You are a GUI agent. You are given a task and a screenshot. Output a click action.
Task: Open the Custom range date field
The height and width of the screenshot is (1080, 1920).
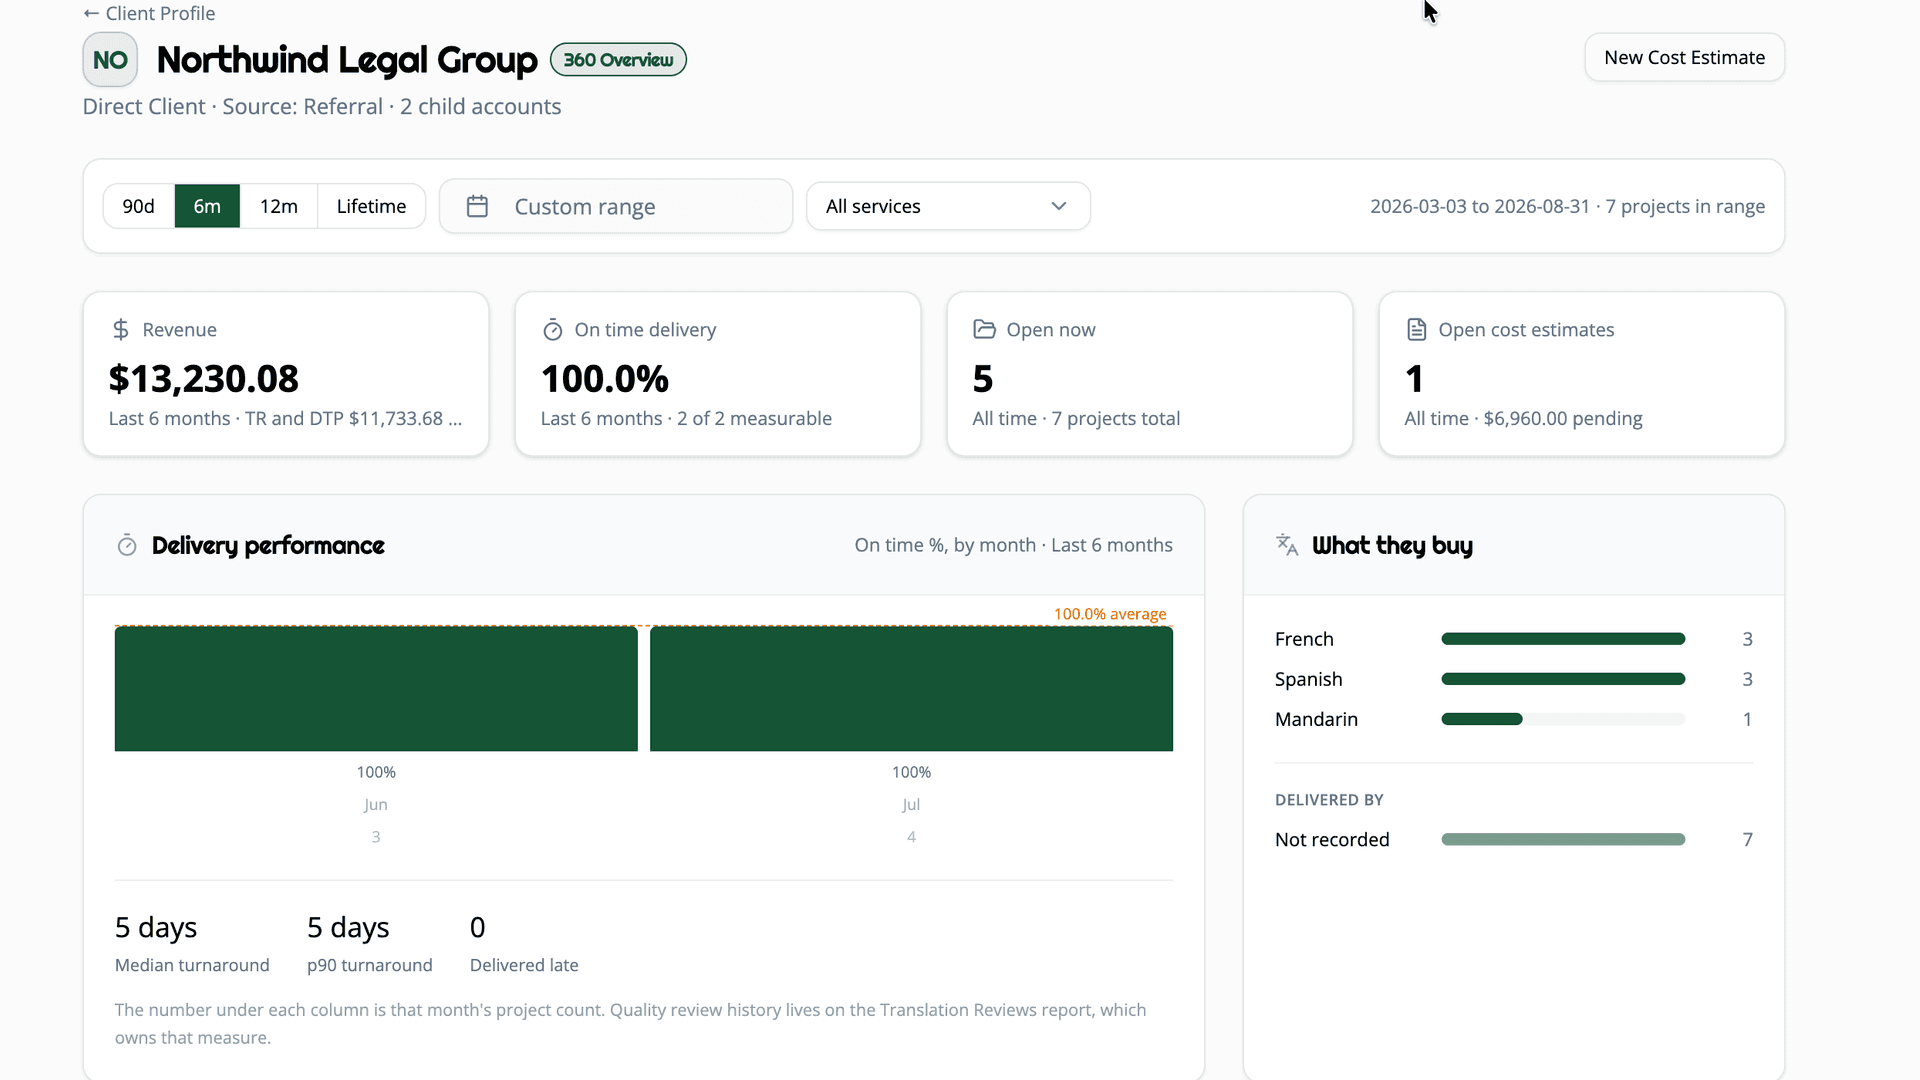(616, 206)
